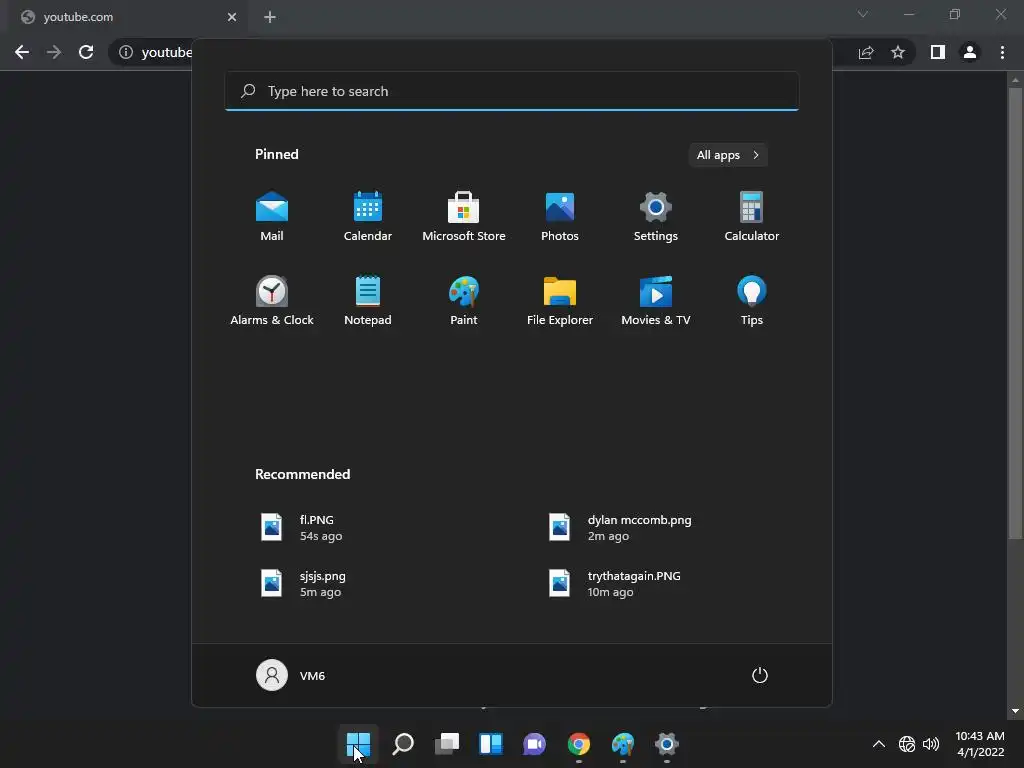Image resolution: width=1024 pixels, height=768 pixels.
Task: Open Task View on the taskbar
Action: pyautogui.click(x=447, y=744)
